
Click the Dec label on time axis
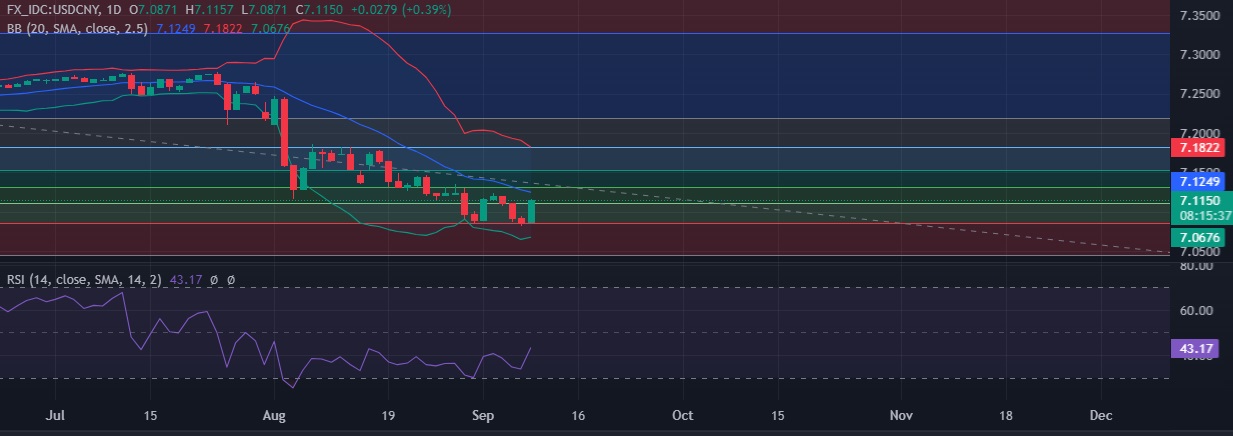coord(1101,414)
